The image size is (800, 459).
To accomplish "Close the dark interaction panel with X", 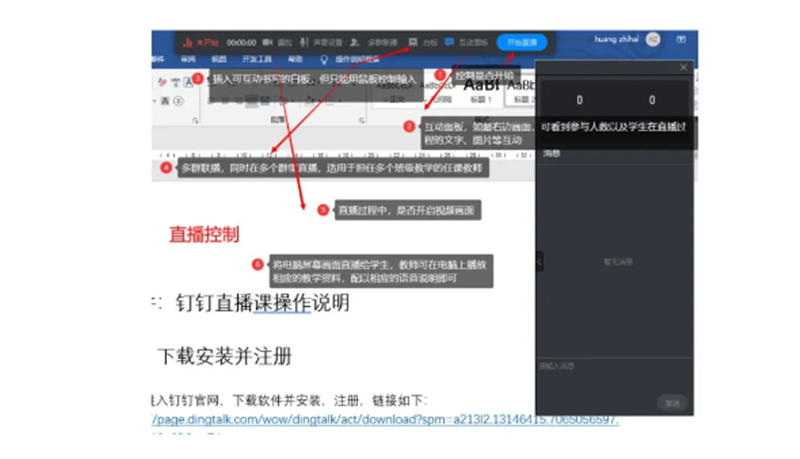I will [684, 67].
